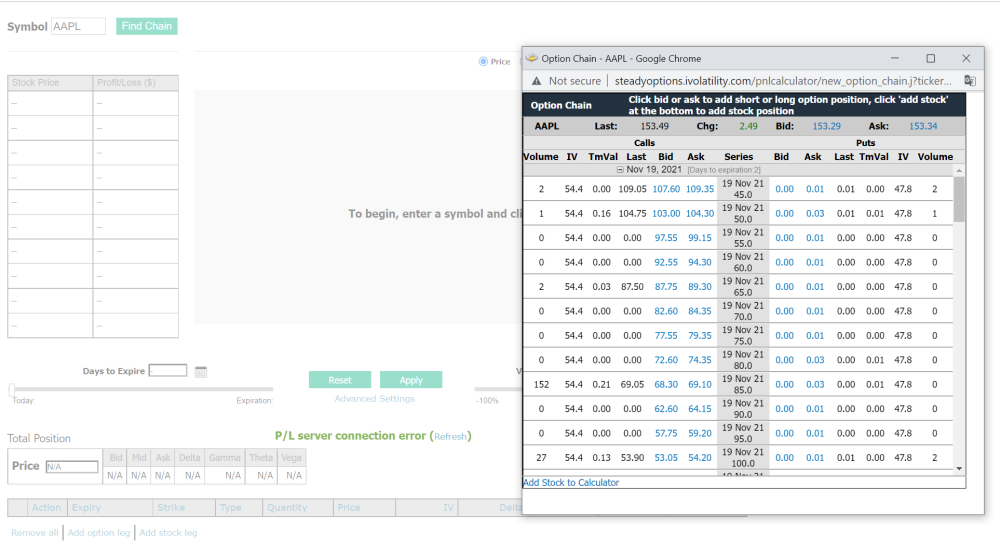Click call ask 104.30 for 50.0 strike
This screenshot has width=1000, height=555.
click(x=700, y=214)
